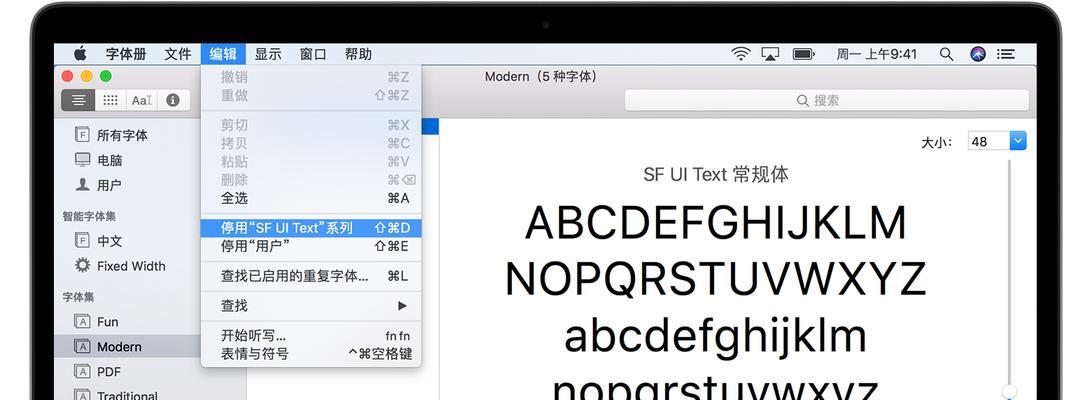Open the 文件 menu

coord(178,54)
